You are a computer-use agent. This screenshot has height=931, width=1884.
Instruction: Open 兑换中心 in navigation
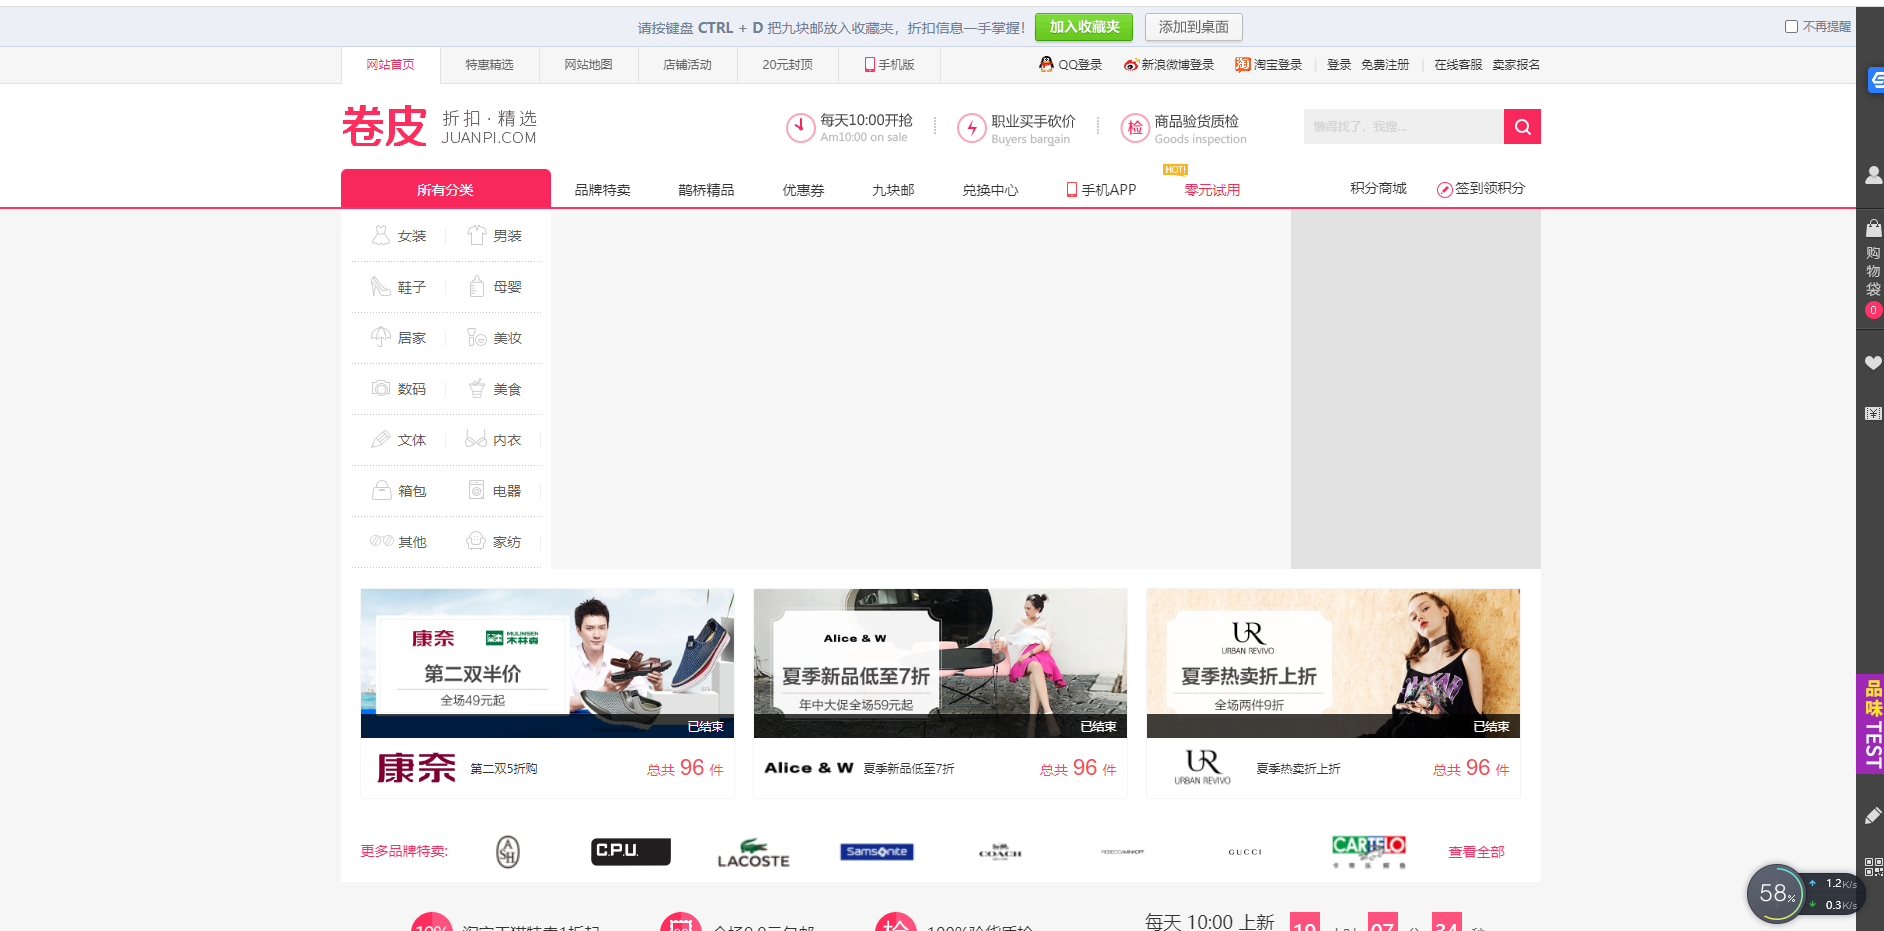(990, 190)
